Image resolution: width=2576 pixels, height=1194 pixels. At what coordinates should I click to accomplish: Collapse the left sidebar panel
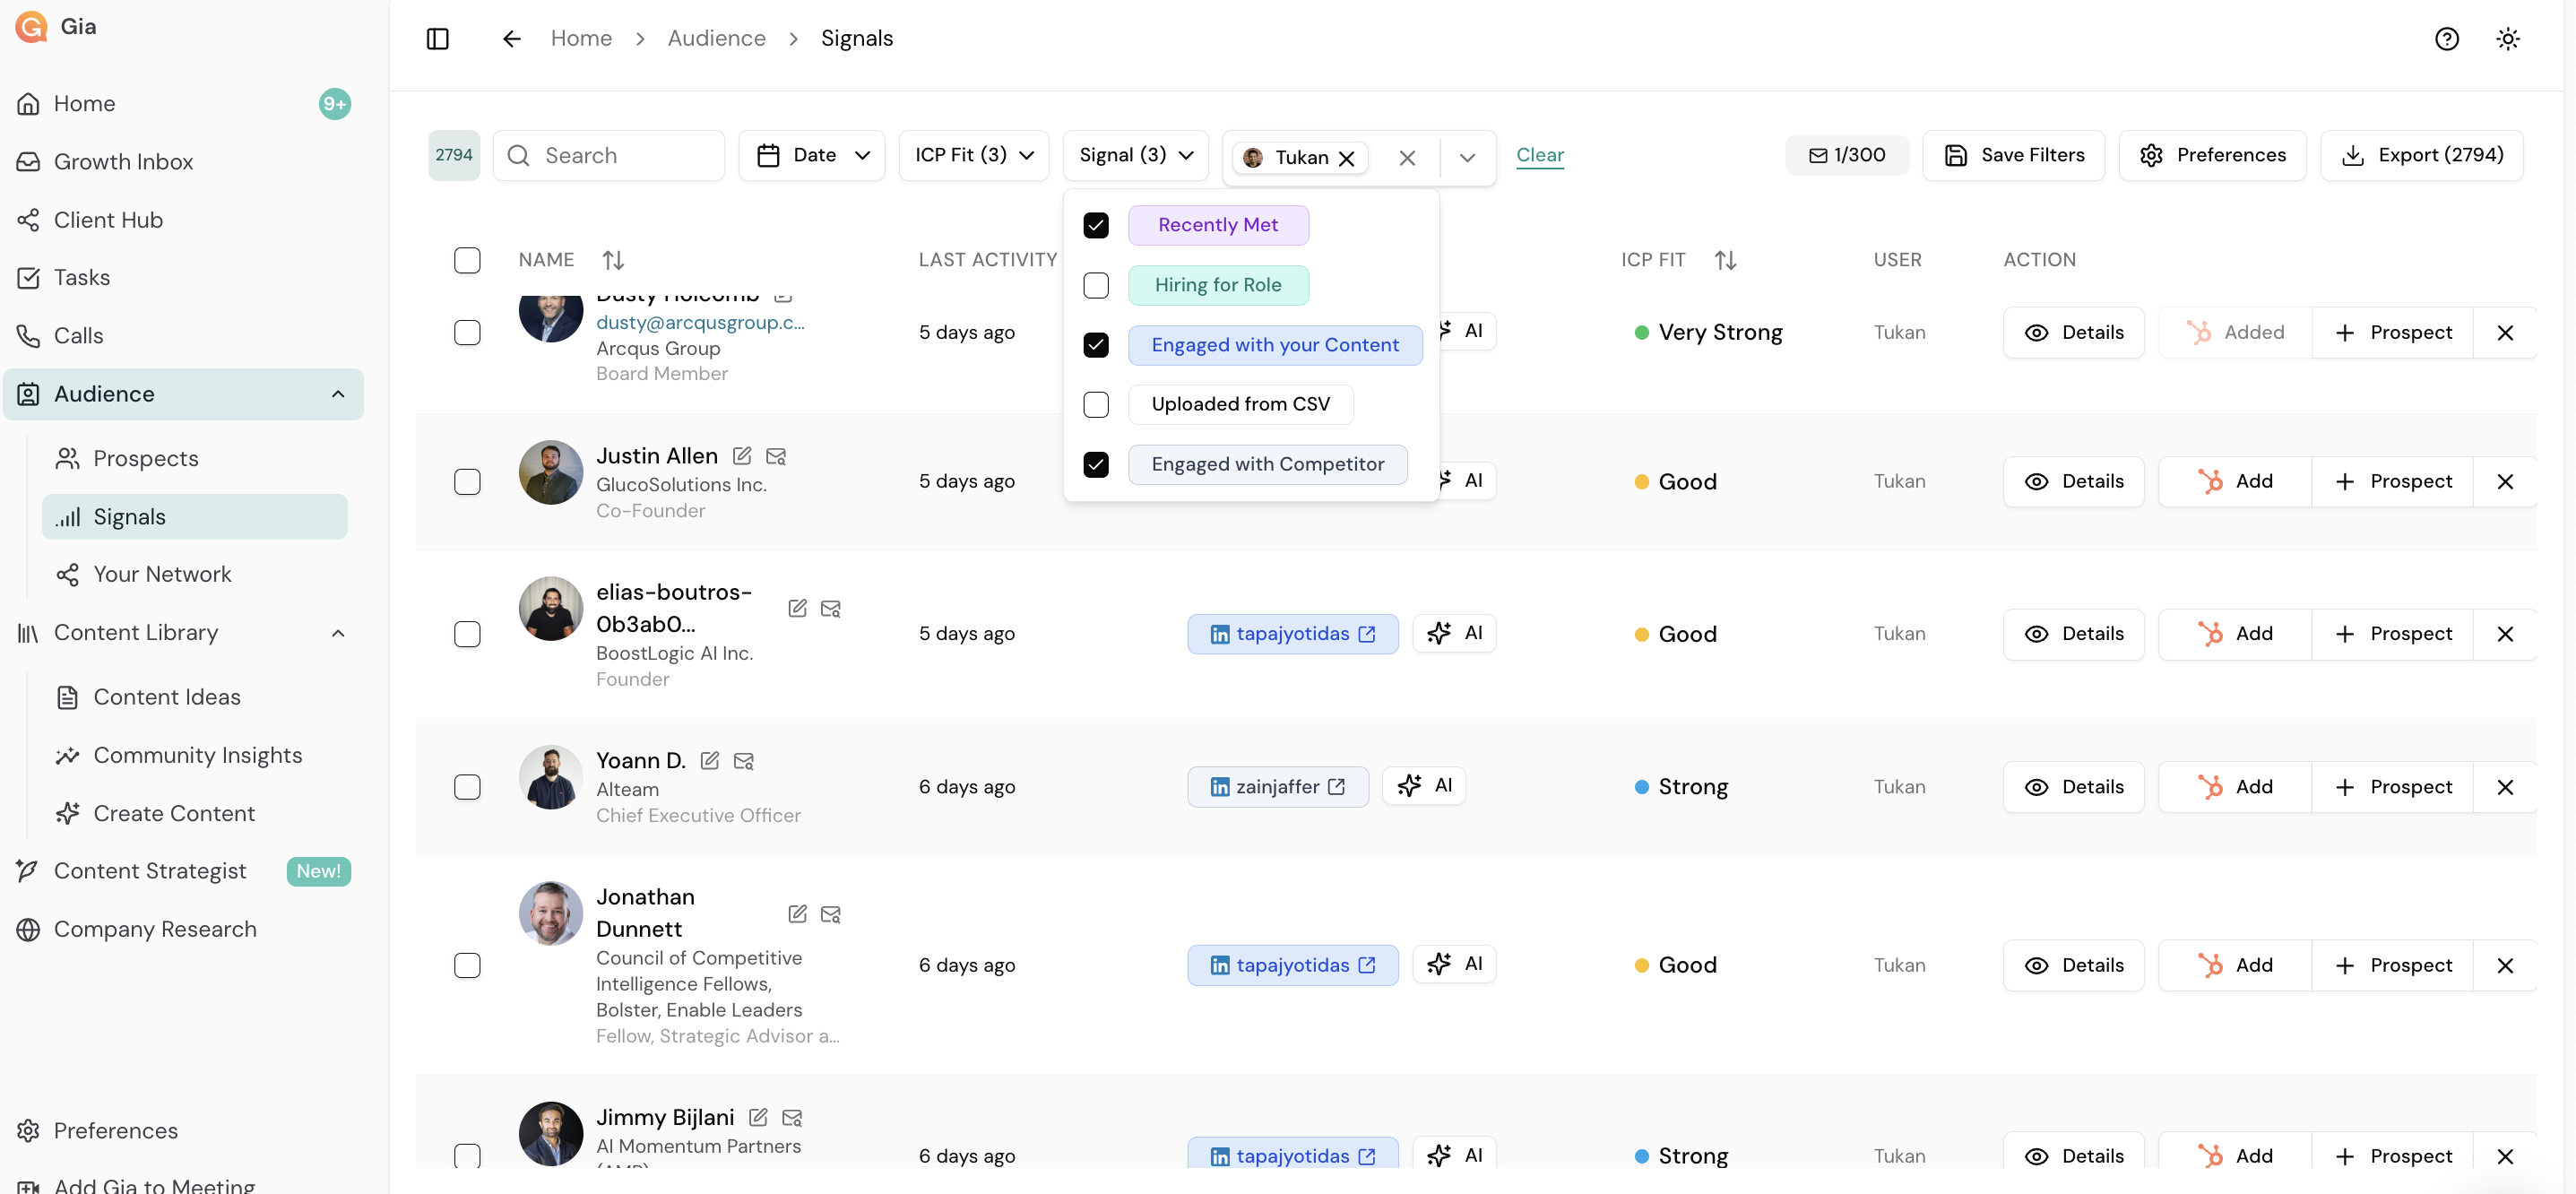tap(437, 38)
